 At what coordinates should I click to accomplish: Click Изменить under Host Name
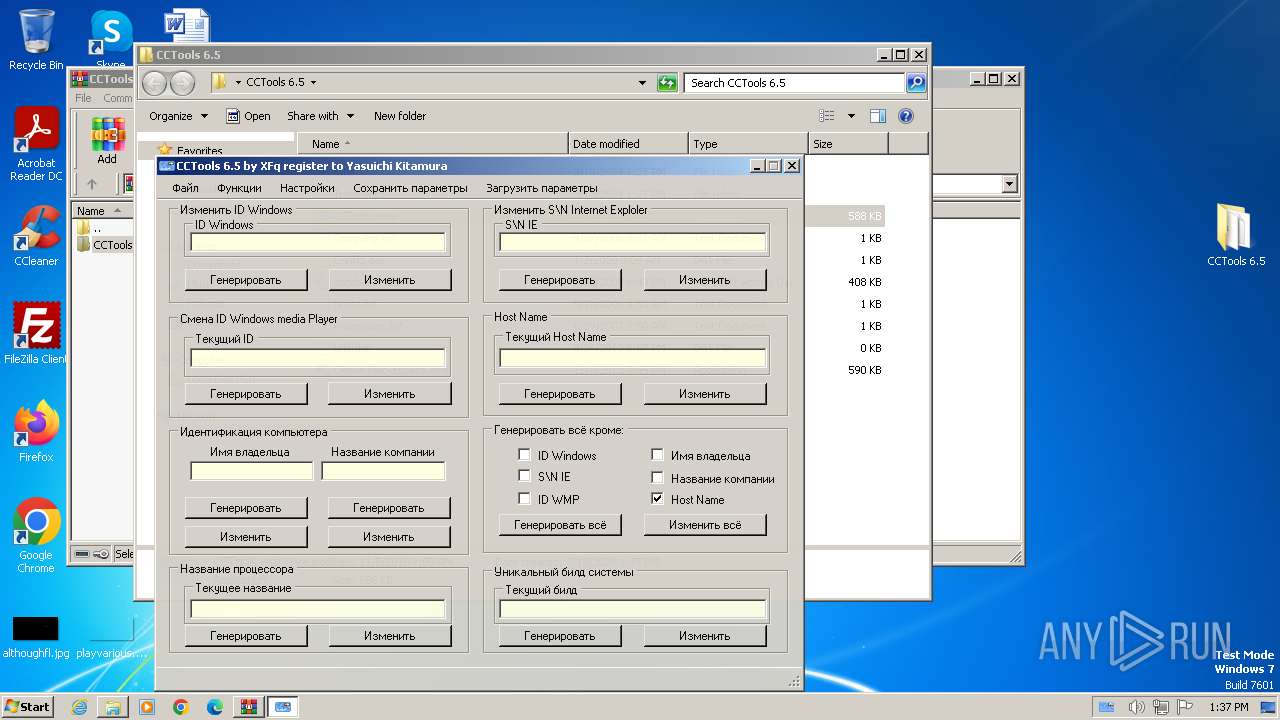705,394
